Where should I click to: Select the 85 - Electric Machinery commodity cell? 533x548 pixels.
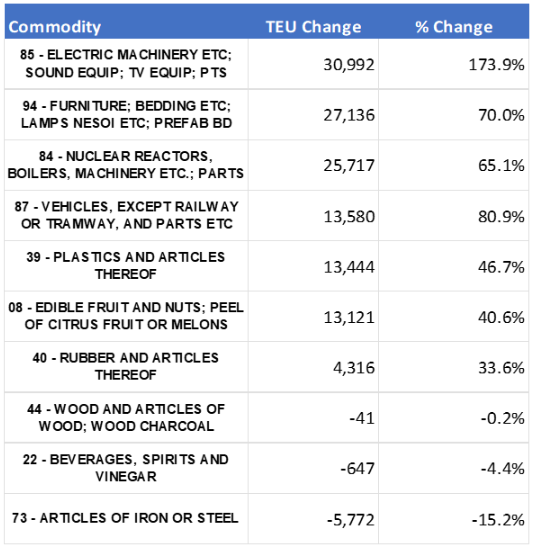[126, 64]
